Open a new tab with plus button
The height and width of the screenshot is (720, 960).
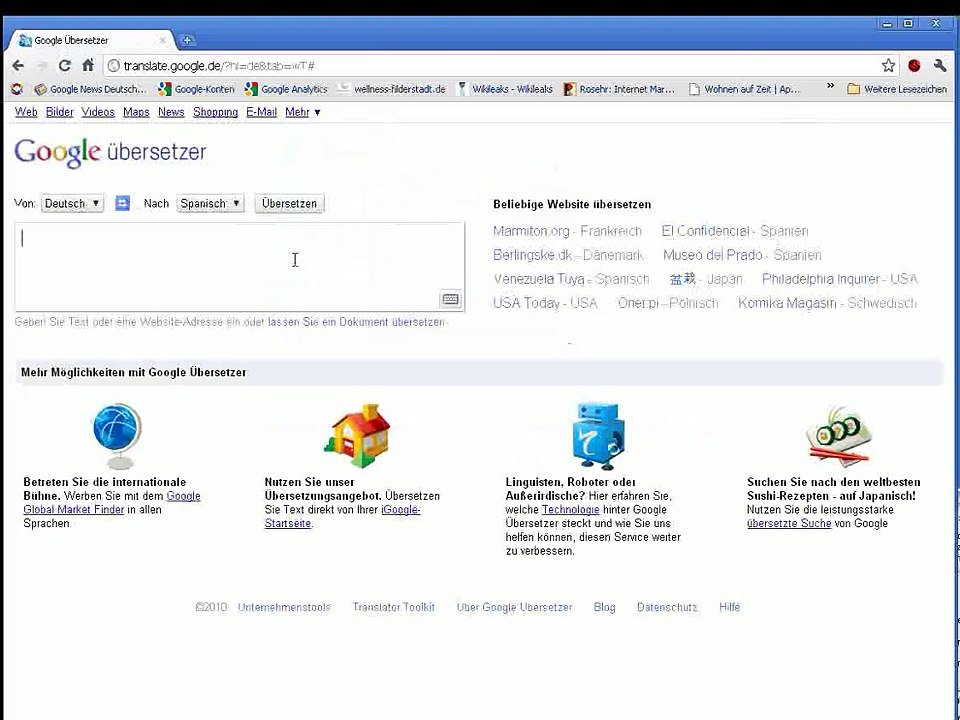(x=187, y=40)
